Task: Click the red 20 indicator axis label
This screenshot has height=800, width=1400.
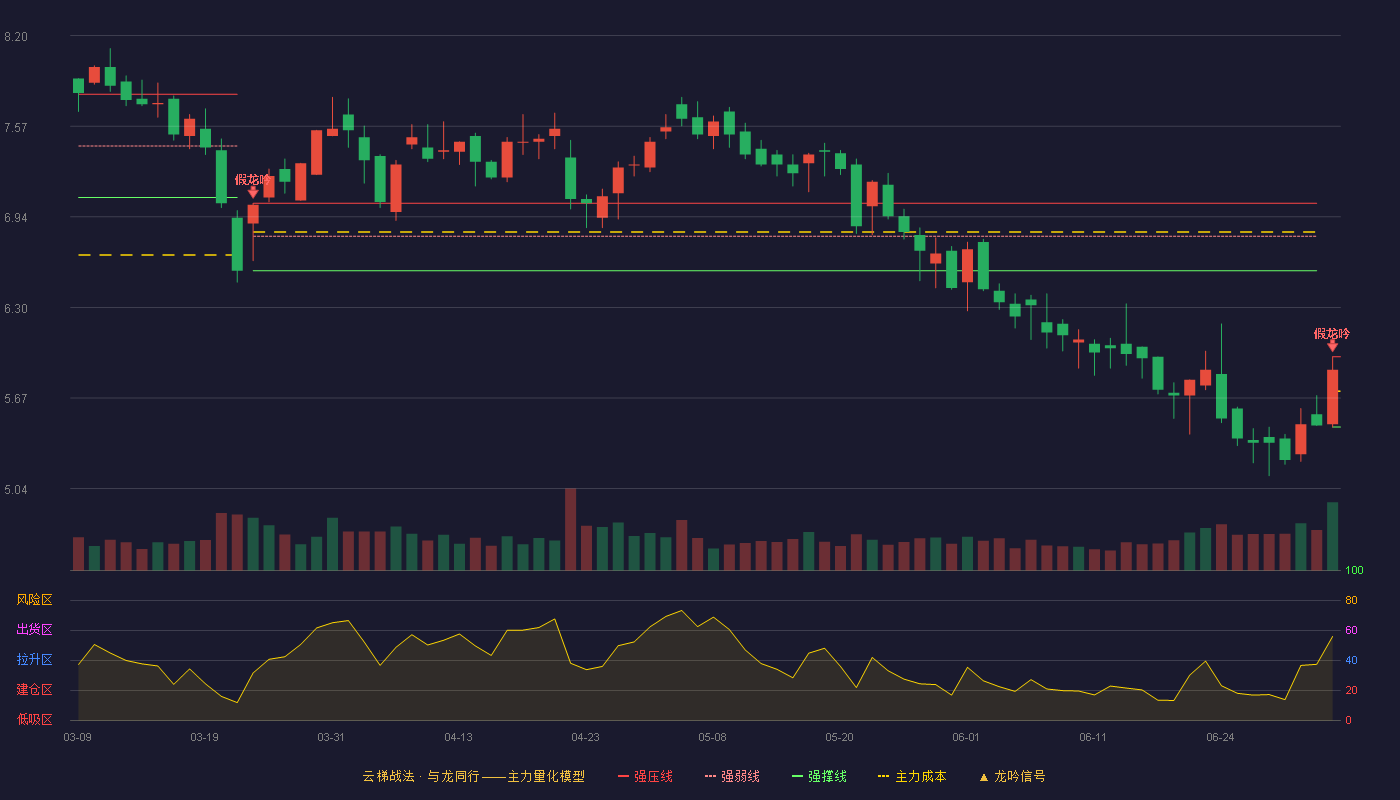Action: 1351,690
